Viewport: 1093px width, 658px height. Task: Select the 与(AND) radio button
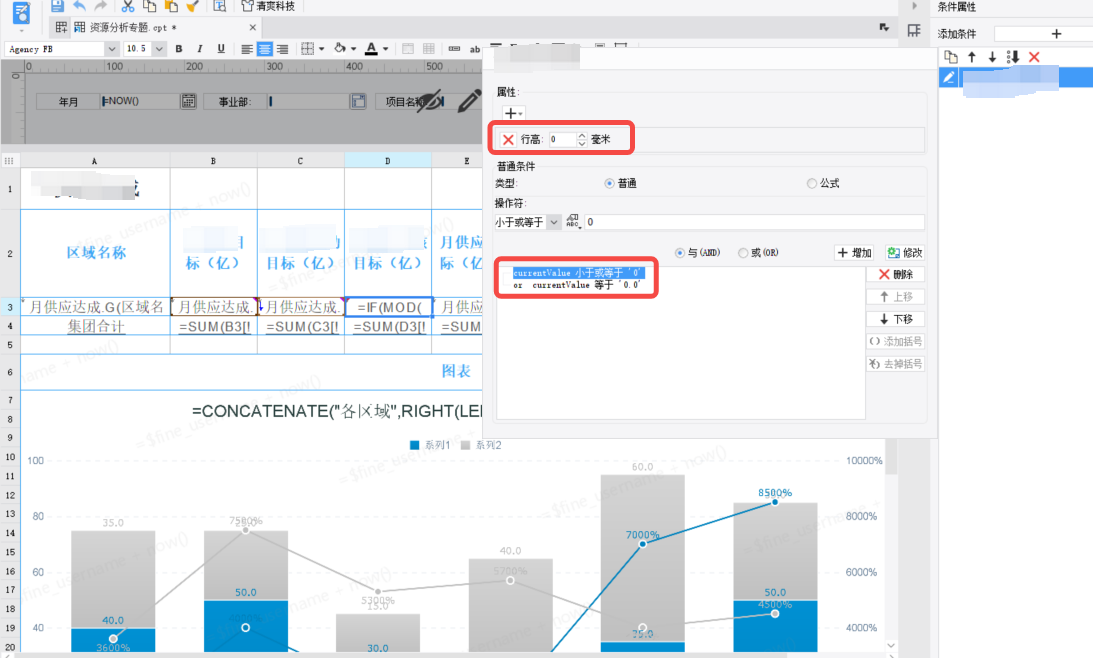tap(680, 252)
